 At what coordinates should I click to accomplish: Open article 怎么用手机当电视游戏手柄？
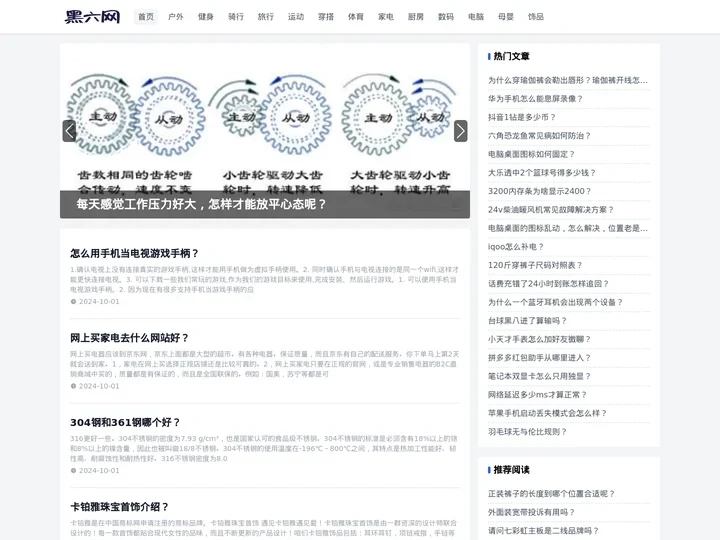tap(135, 253)
